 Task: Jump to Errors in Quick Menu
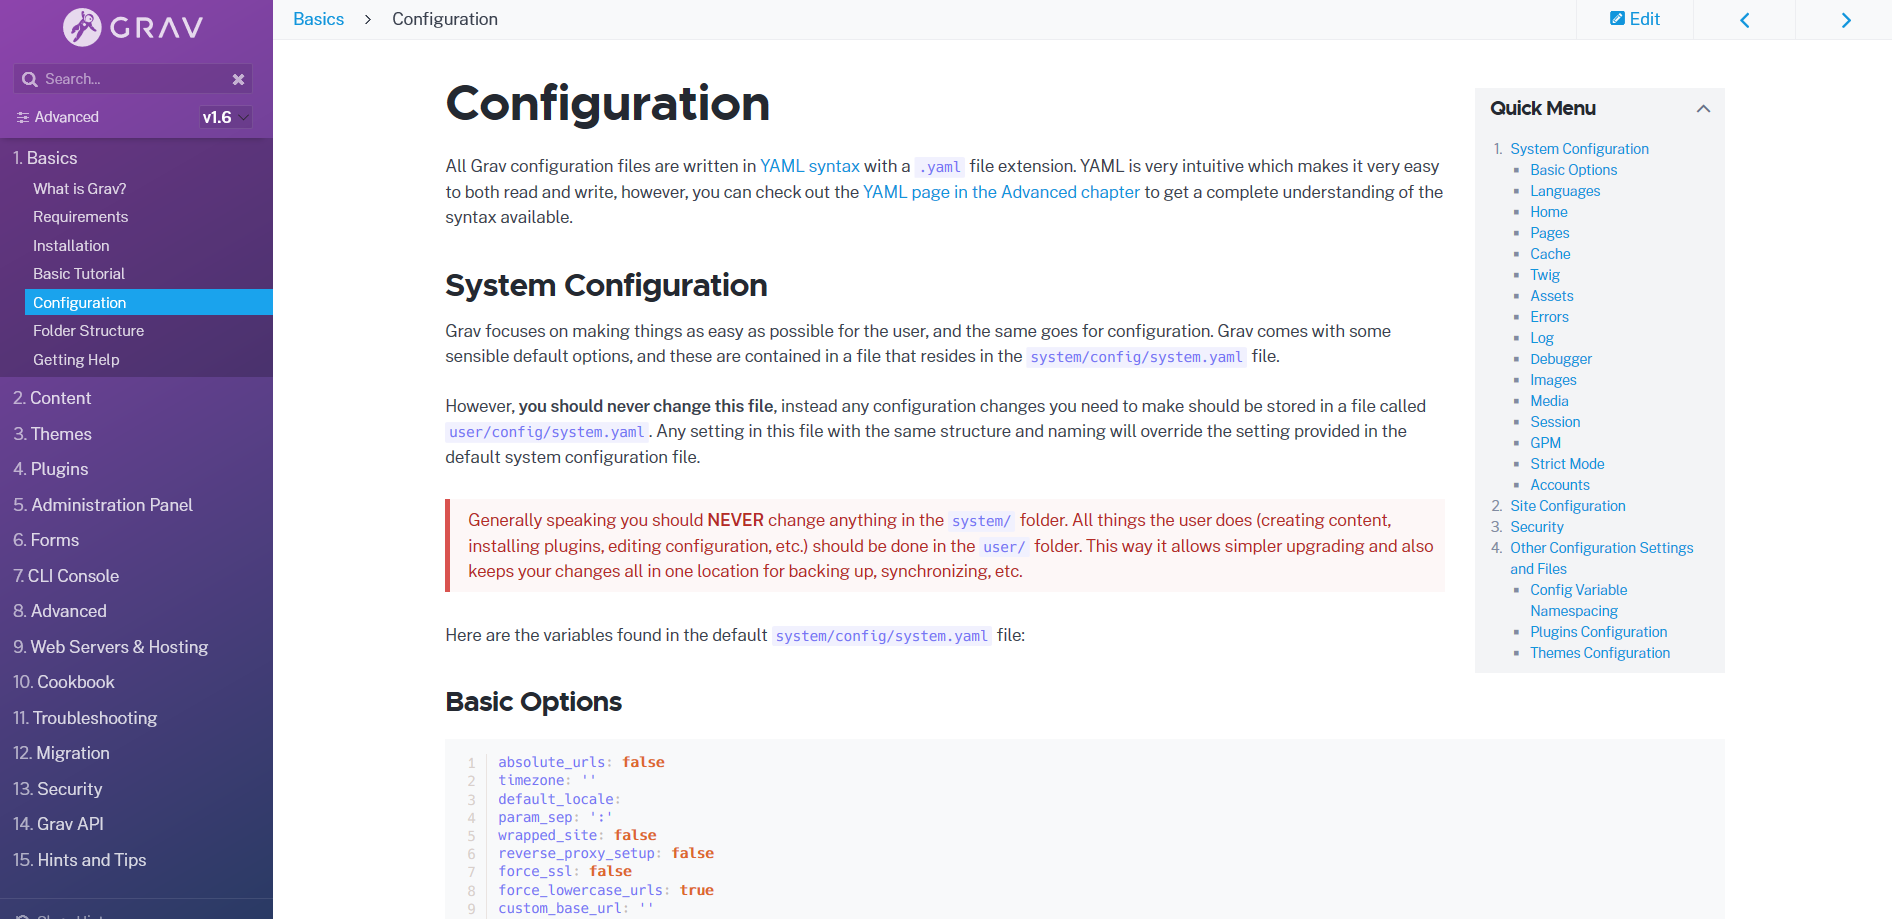tap(1549, 317)
